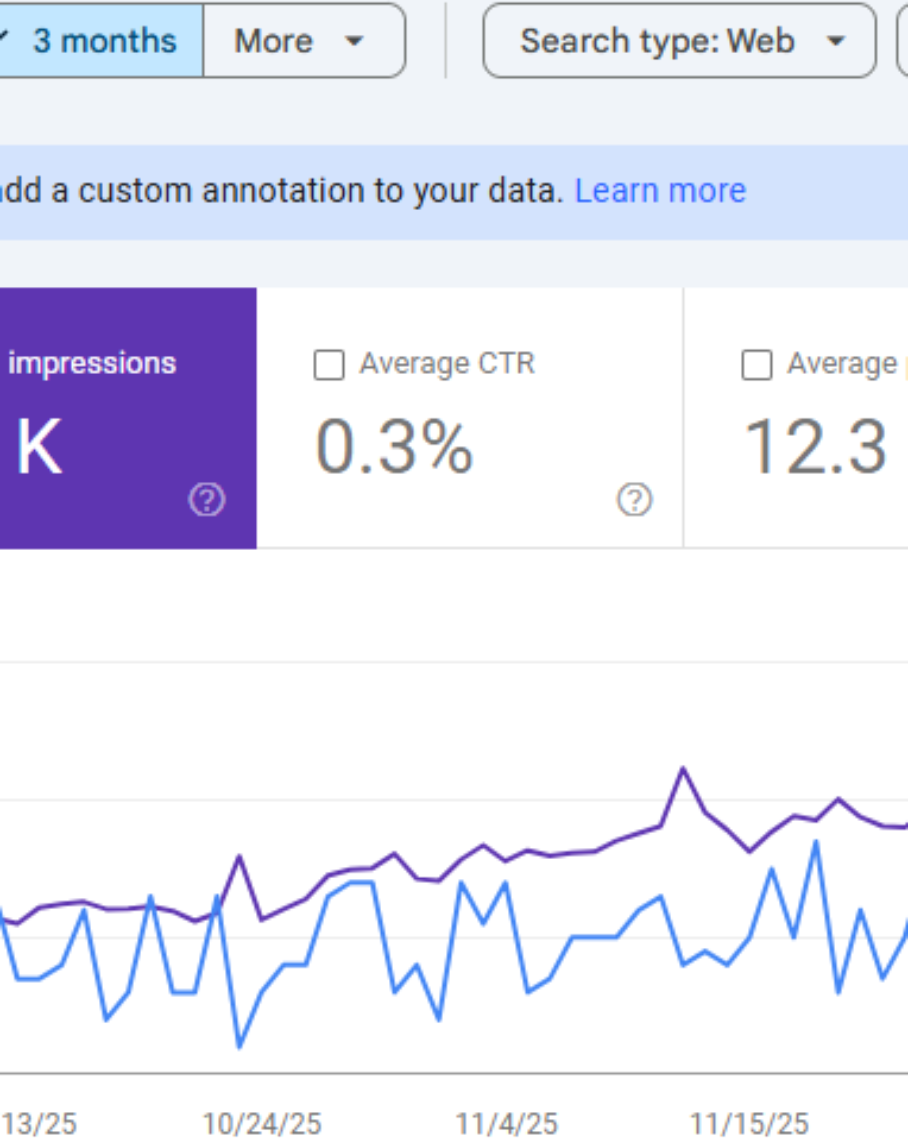
Task: Follow the Learn more link
Action: [660, 190]
